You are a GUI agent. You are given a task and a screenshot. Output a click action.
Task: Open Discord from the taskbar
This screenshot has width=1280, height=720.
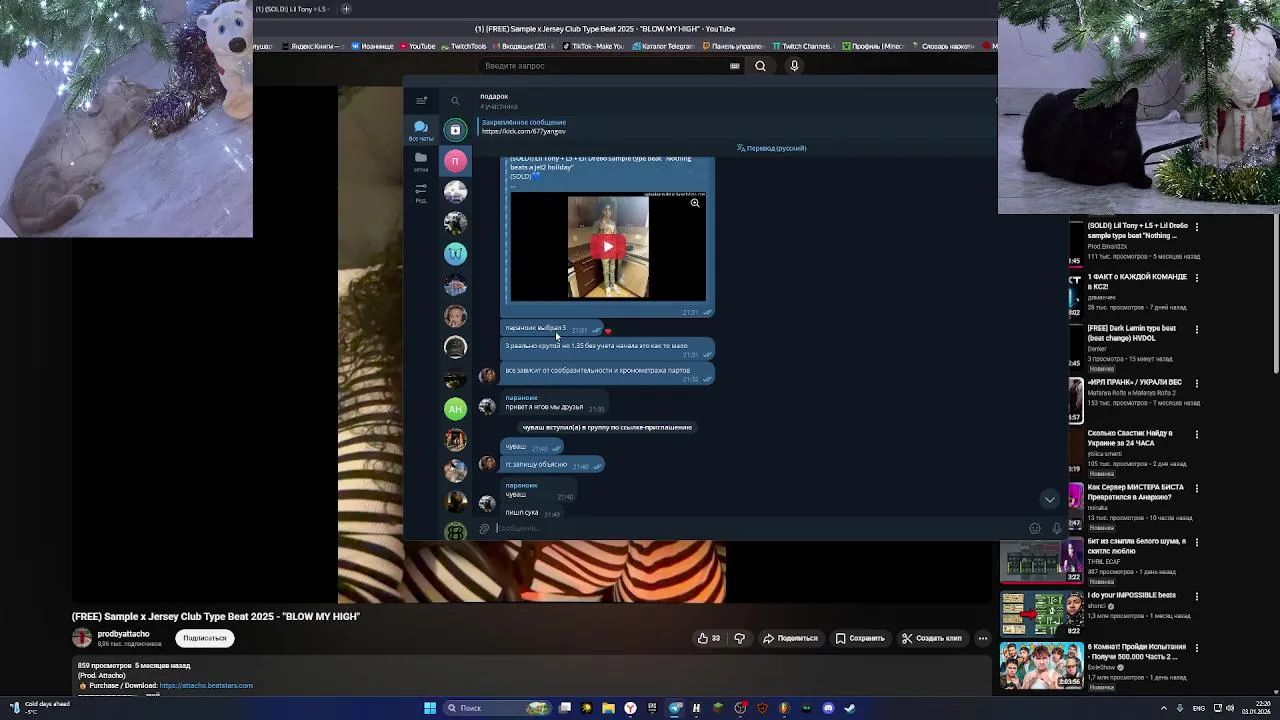tap(828, 708)
